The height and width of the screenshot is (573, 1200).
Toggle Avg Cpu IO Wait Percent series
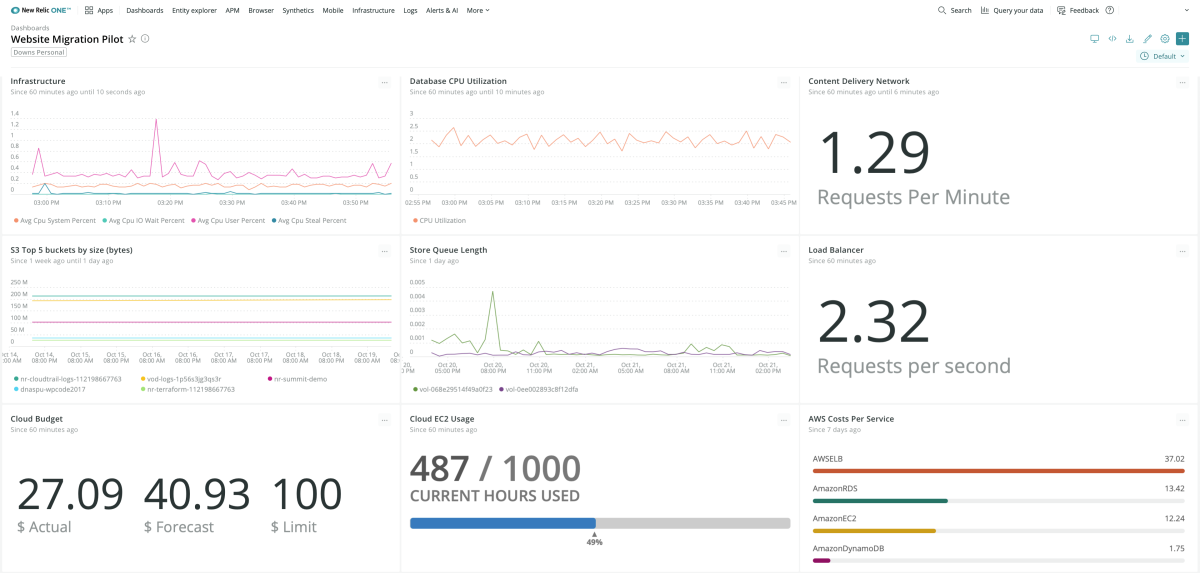[143, 220]
